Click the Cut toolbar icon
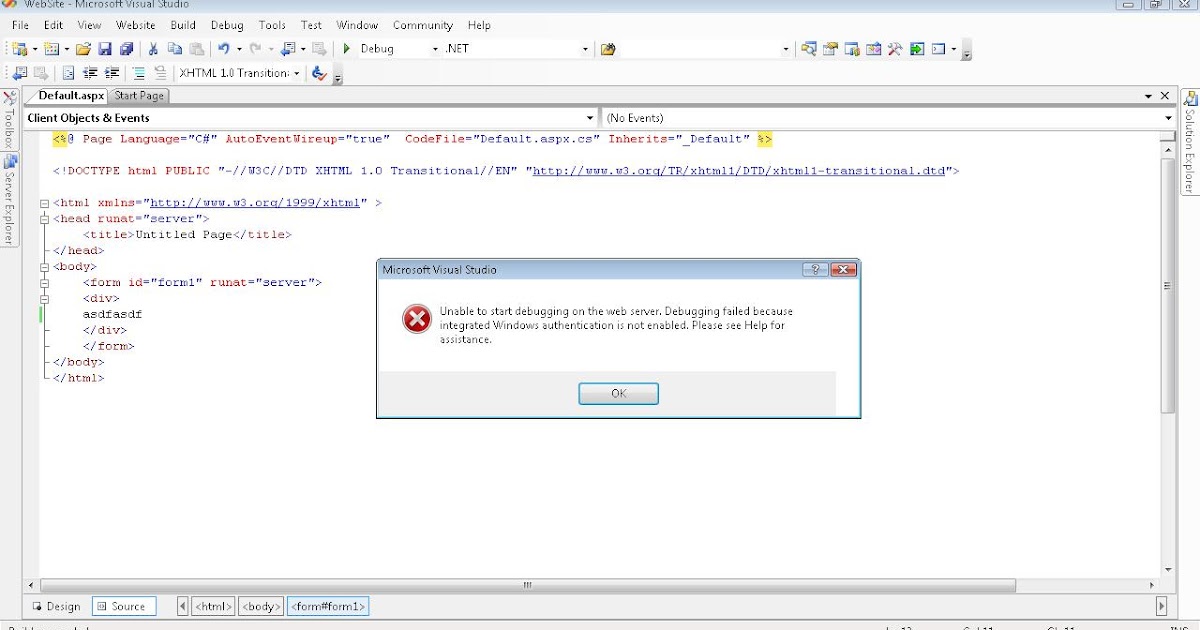Viewport: 1200px width, 630px height. pyautogui.click(x=152, y=48)
